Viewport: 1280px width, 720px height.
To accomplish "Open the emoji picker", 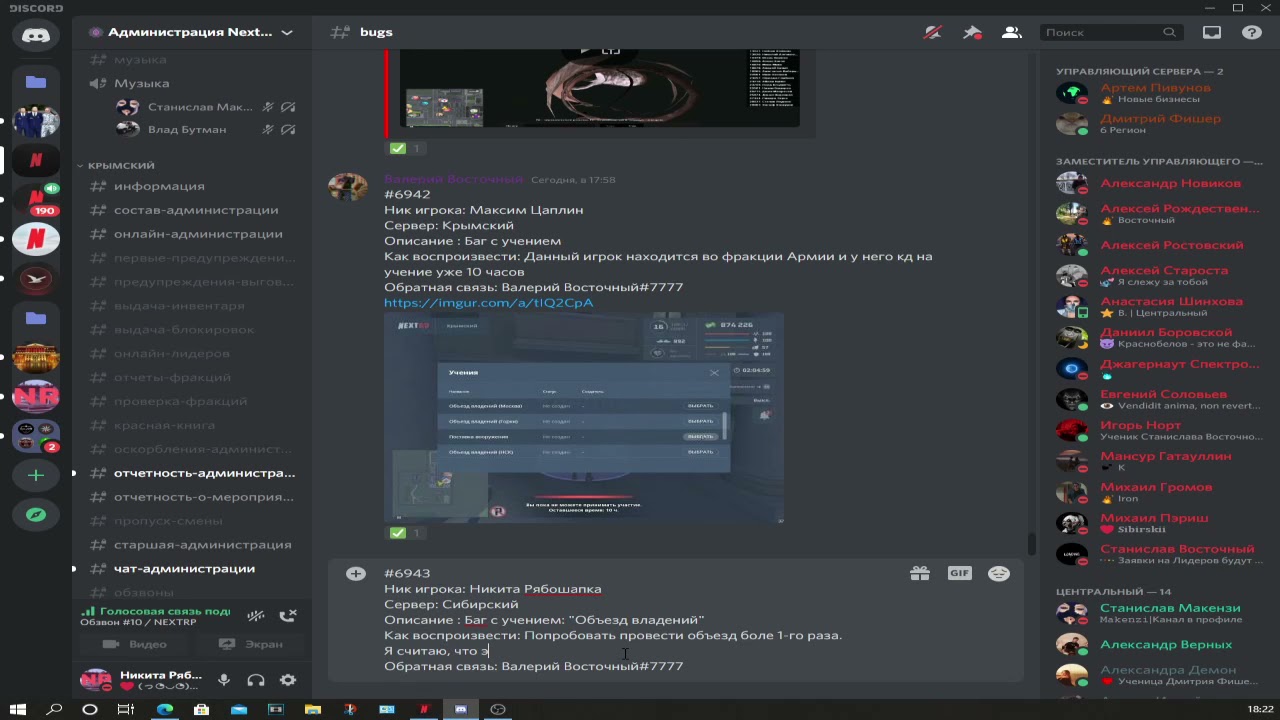I will click(998, 573).
